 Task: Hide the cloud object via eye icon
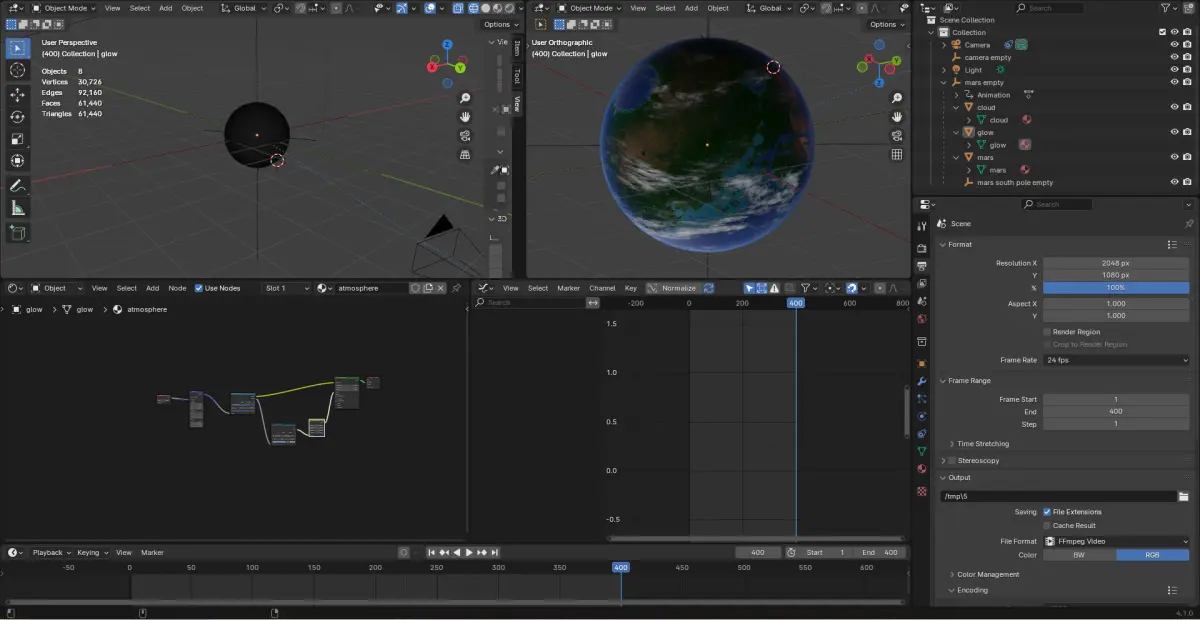coord(1175,107)
